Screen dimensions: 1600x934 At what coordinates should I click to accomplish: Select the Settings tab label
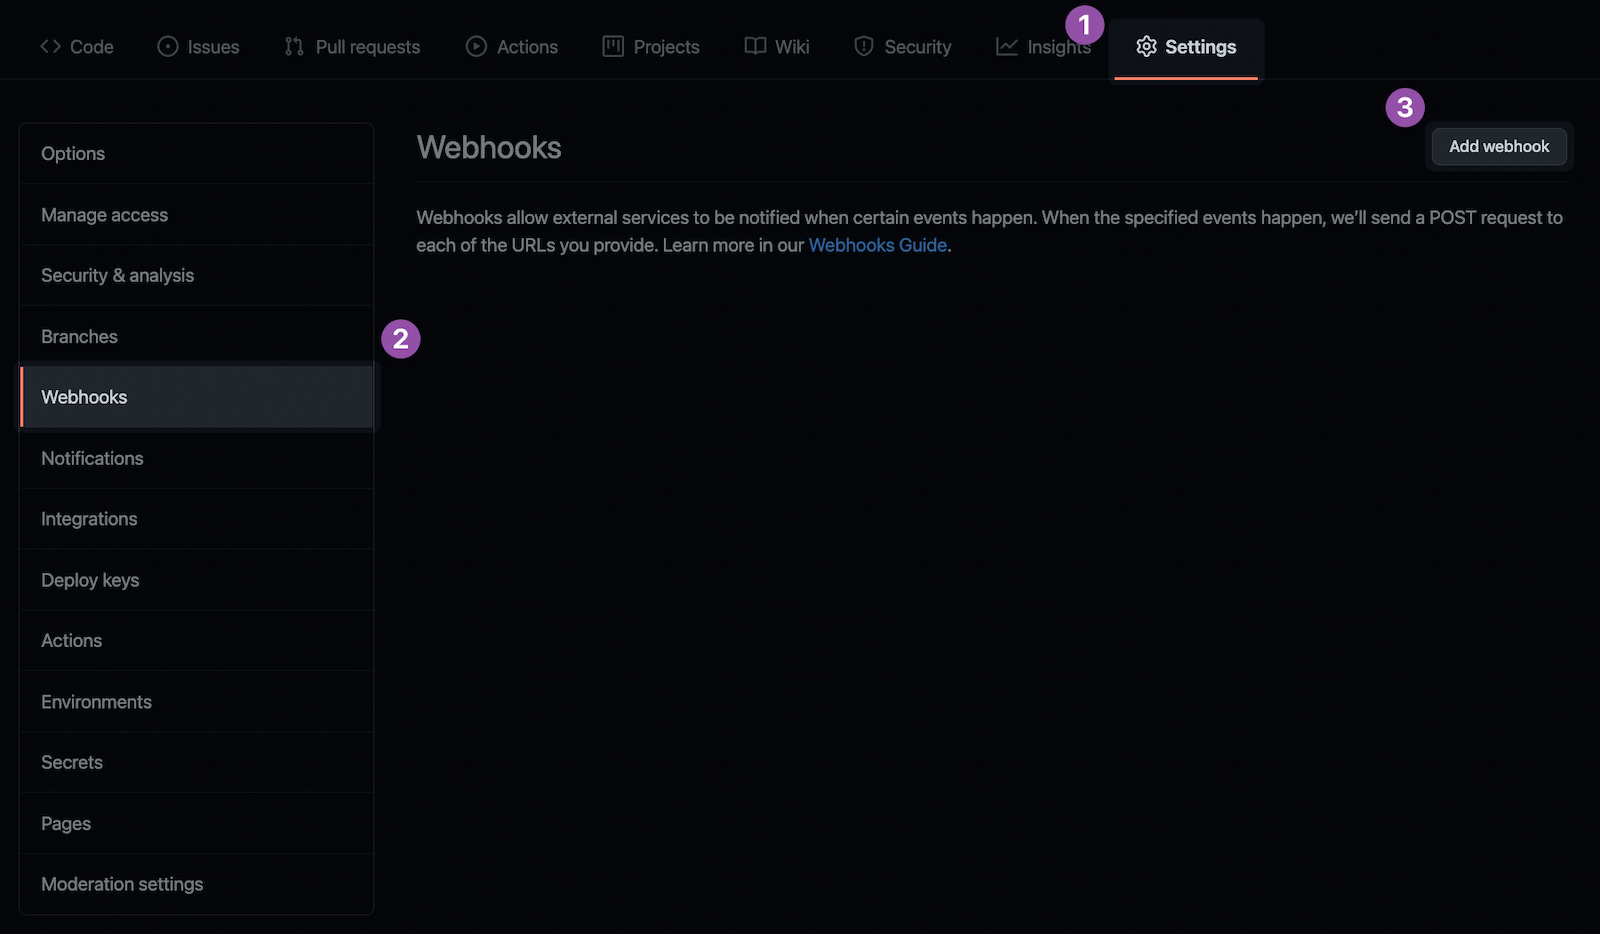coord(1201,47)
